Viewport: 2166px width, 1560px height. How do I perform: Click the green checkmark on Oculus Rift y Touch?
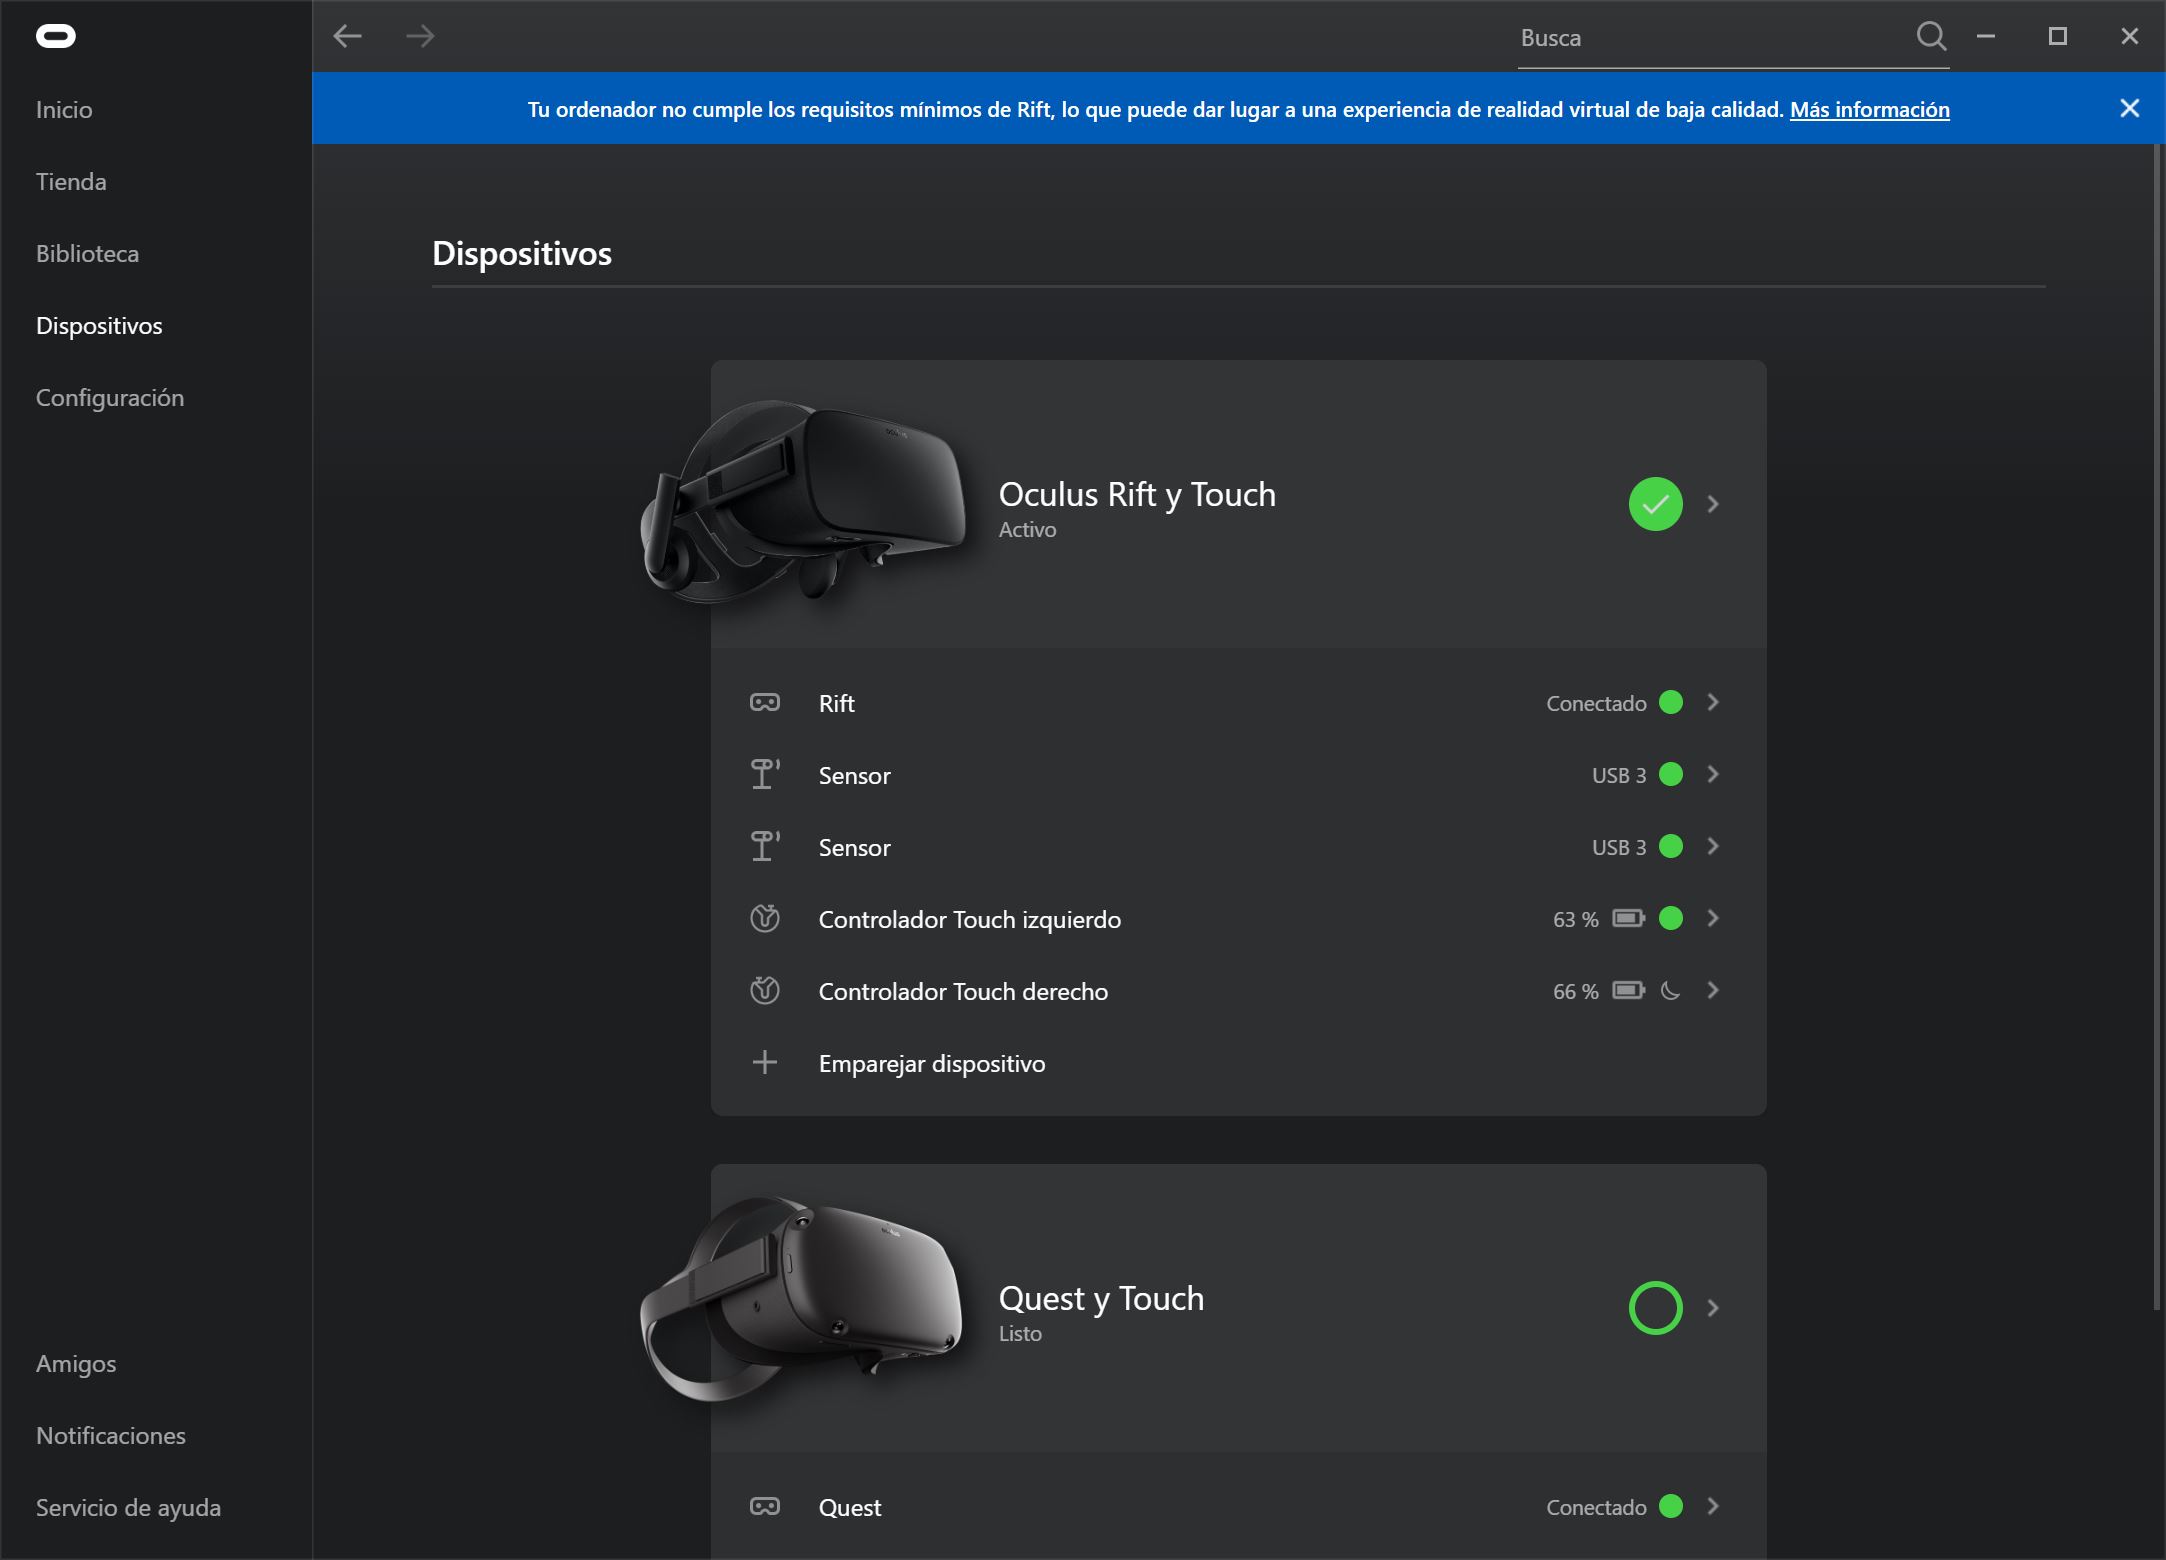(x=1656, y=505)
